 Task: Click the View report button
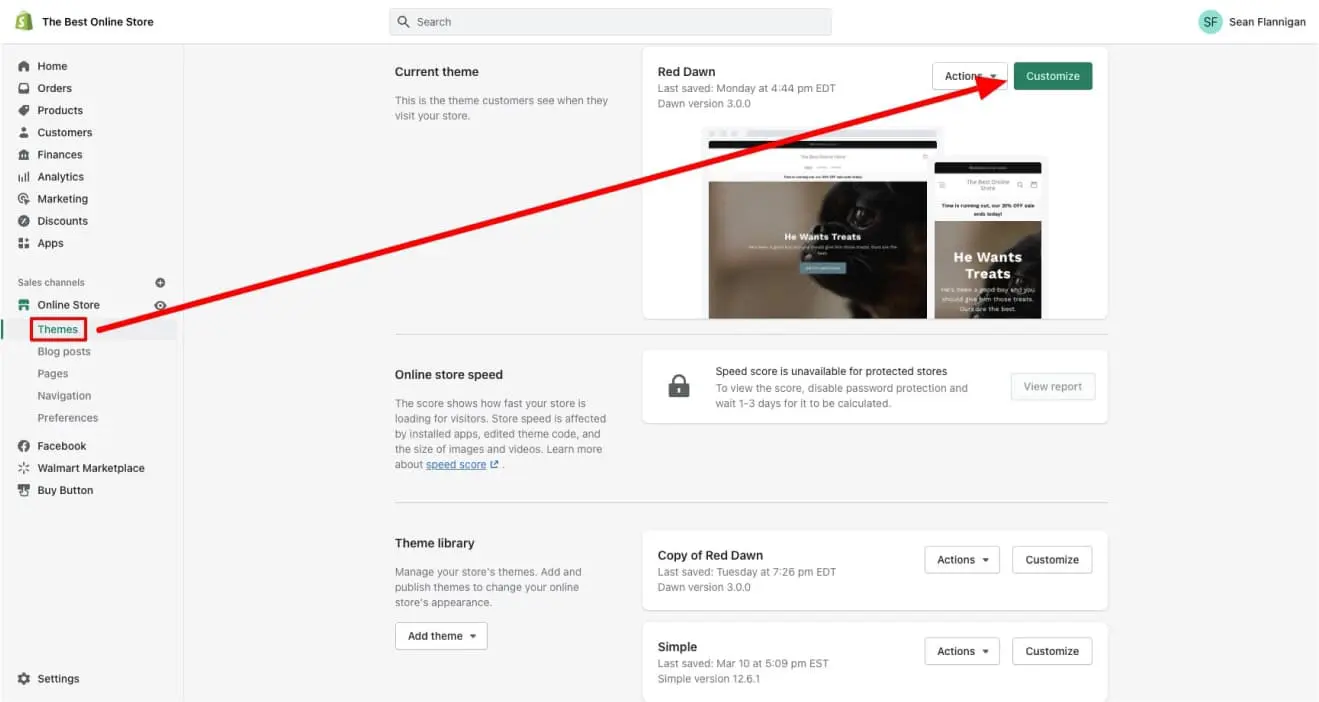click(x=1053, y=387)
